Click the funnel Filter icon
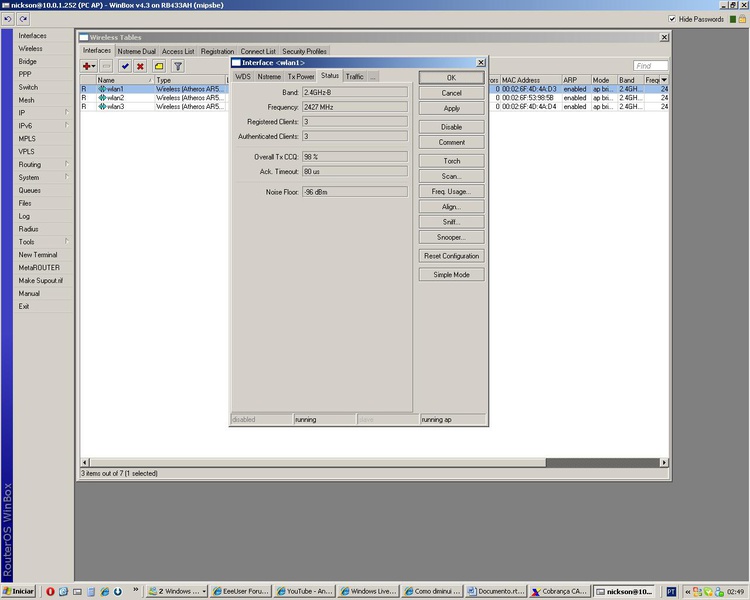This screenshot has height=600, width=750. click(178, 66)
